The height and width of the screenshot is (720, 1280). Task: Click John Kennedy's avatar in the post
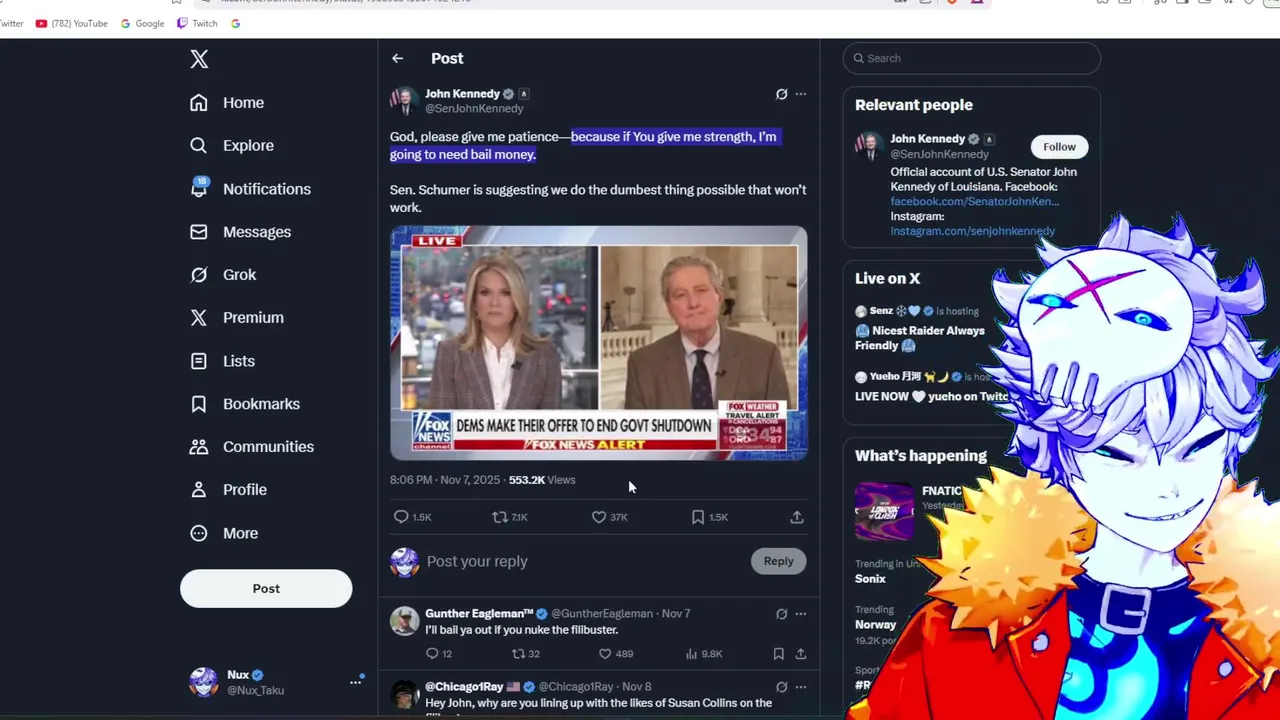click(x=404, y=100)
